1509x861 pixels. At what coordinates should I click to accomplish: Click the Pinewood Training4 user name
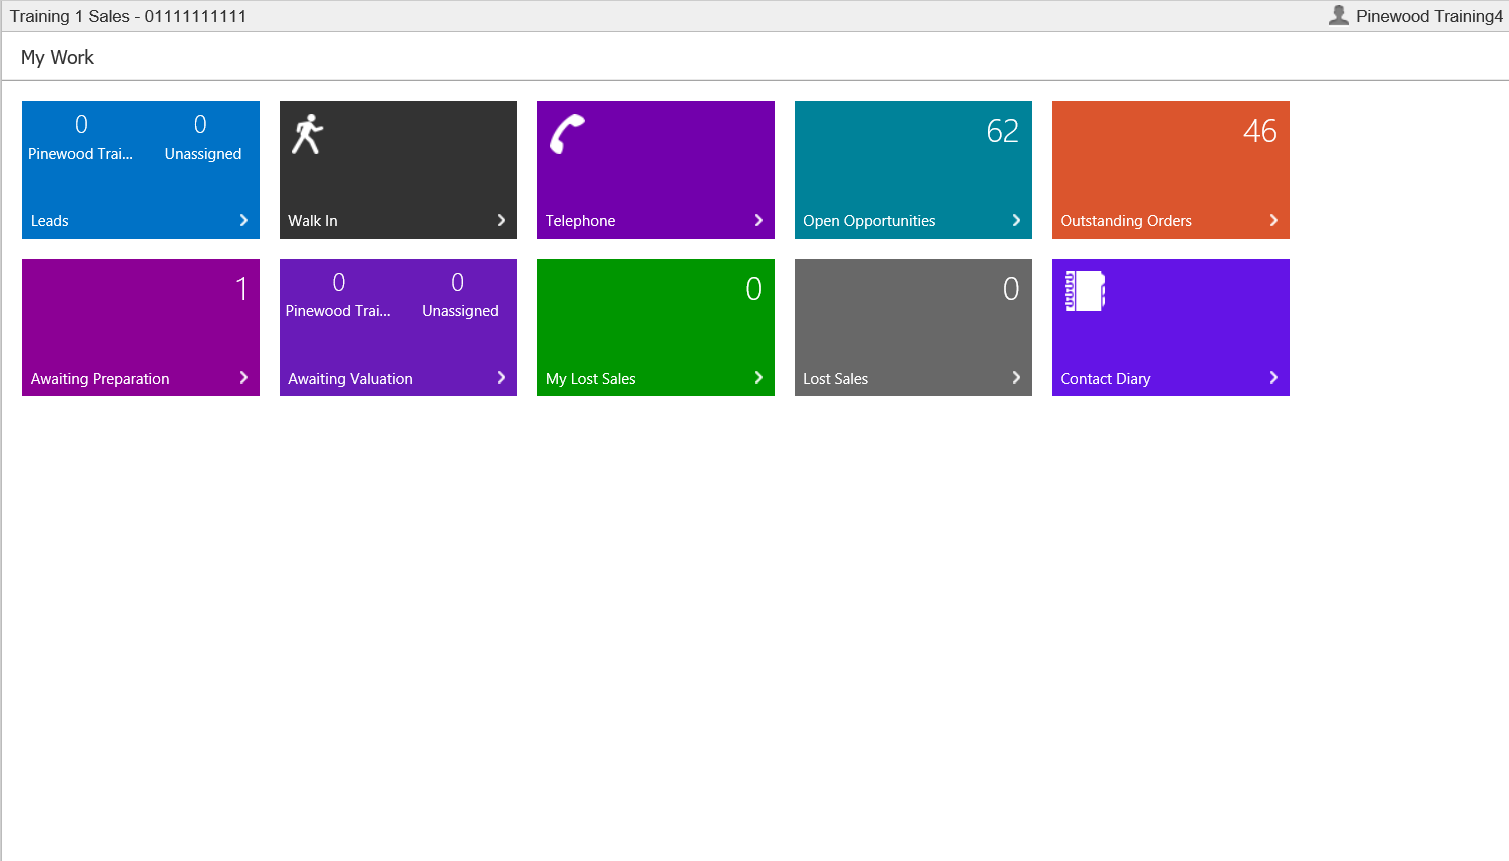pyautogui.click(x=1429, y=16)
